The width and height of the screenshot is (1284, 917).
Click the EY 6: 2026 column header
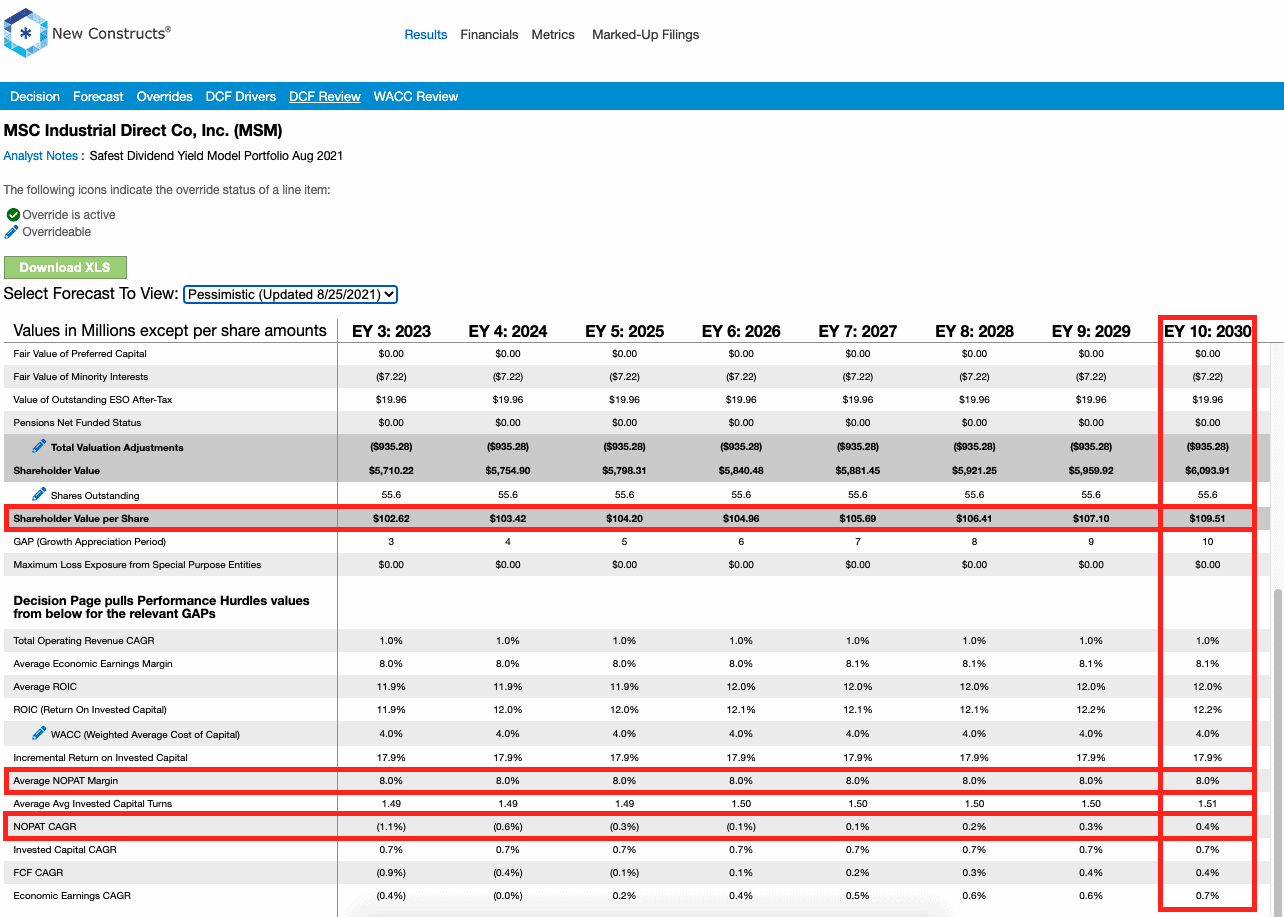(x=741, y=331)
